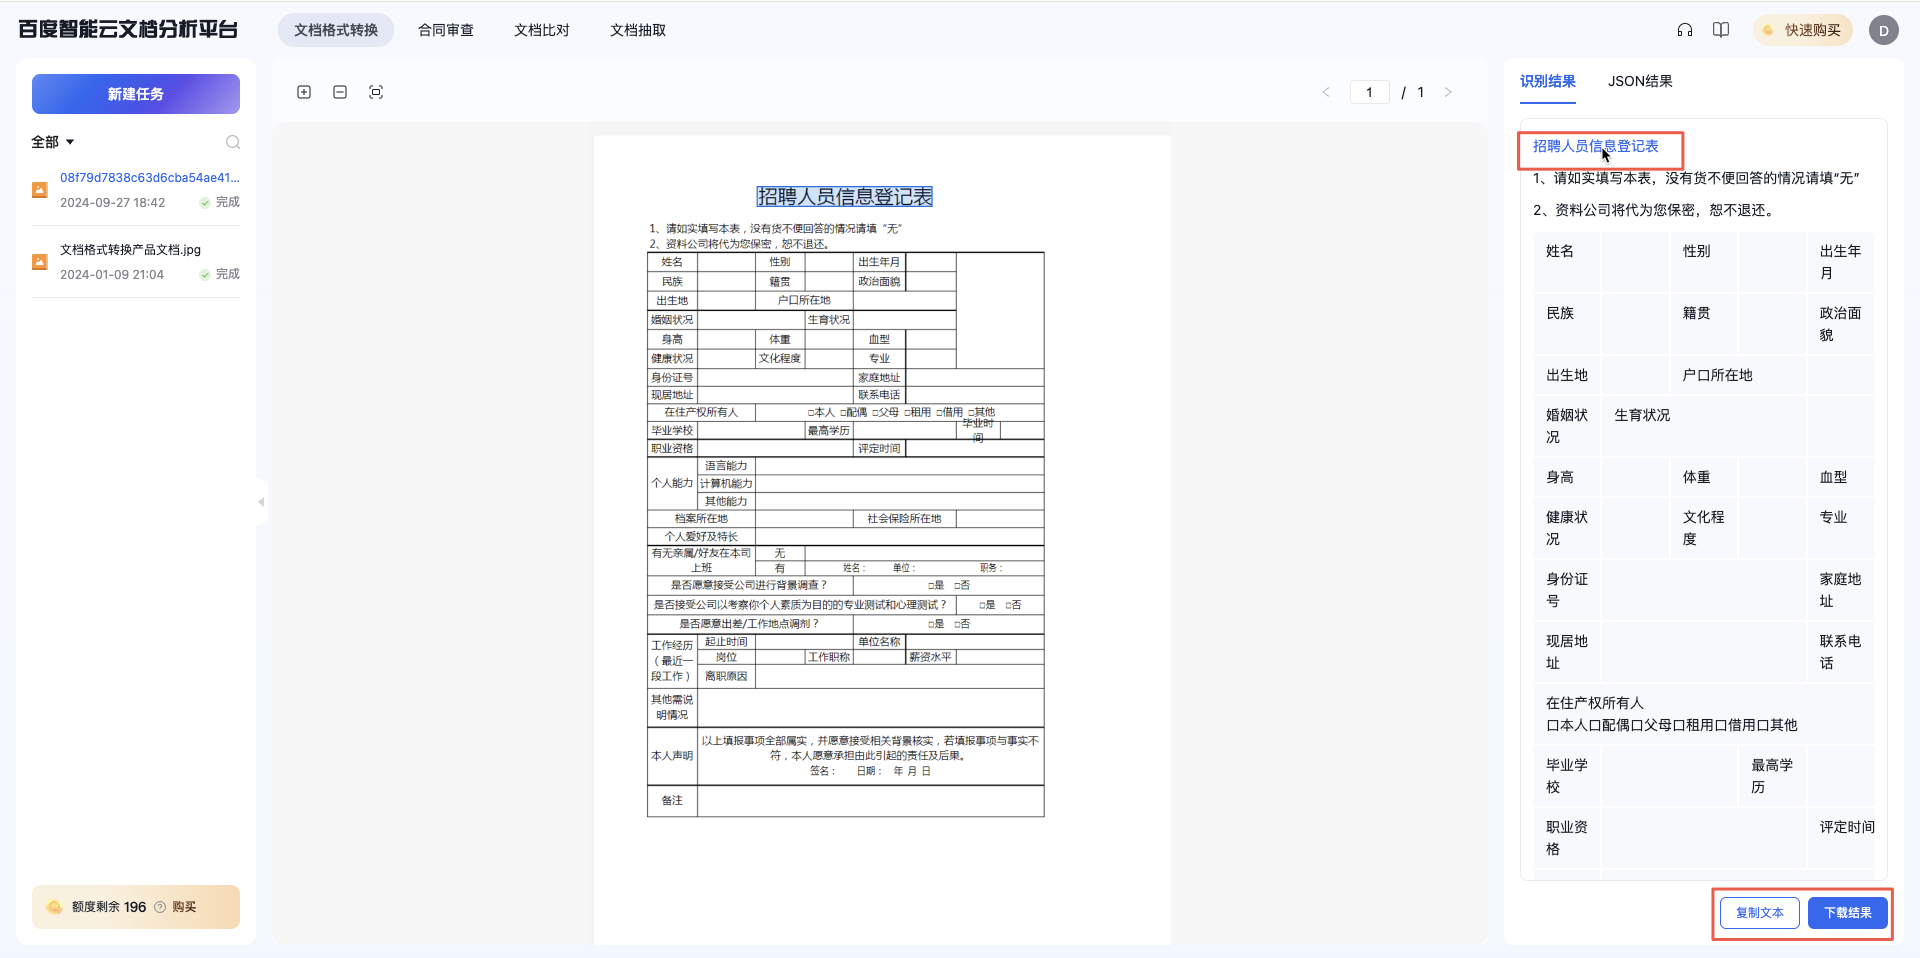The height and width of the screenshot is (958, 1920).
Task: Click the fit-to-screen icon in viewer toolbar
Action: [376, 92]
